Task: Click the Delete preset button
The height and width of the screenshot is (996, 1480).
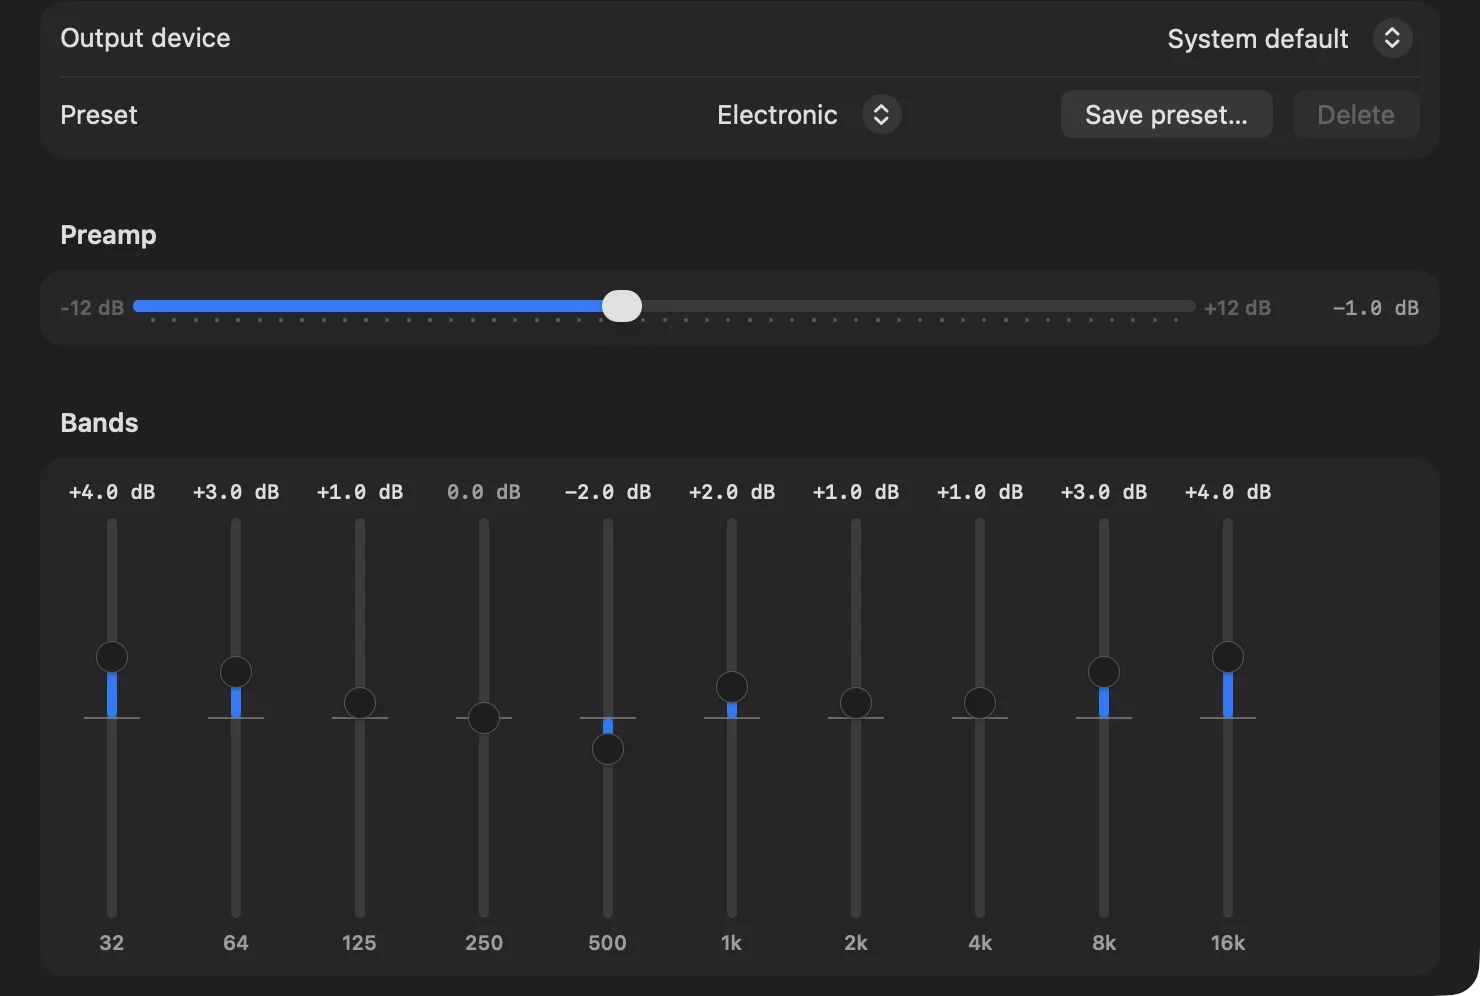Action: coord(1355,115)
